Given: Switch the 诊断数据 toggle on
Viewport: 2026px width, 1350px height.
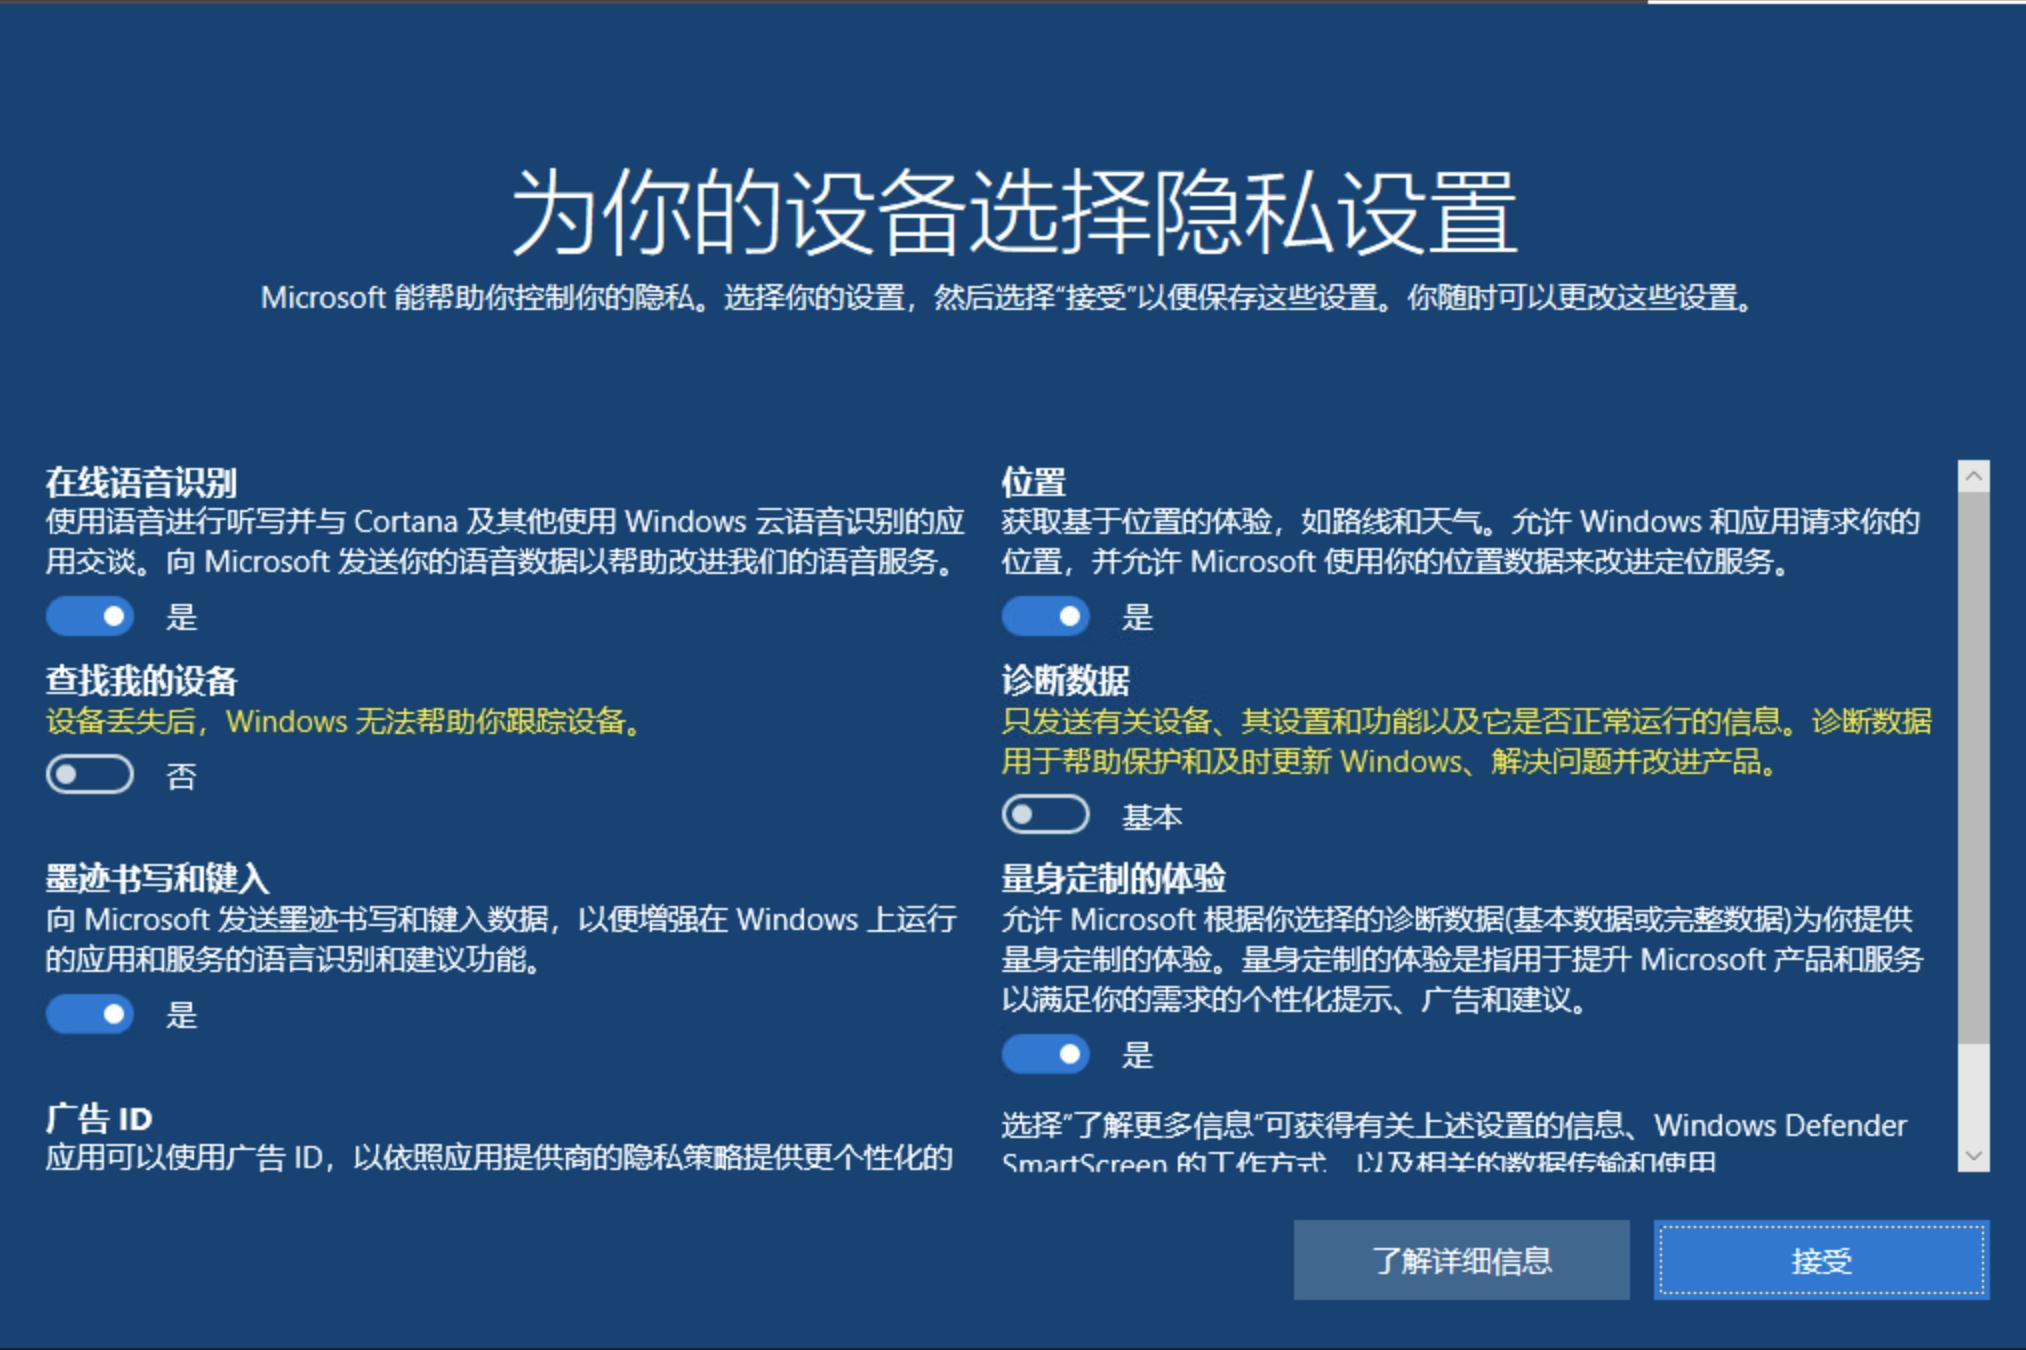Looking at the screenshot, I should [x=1046, y=815].
